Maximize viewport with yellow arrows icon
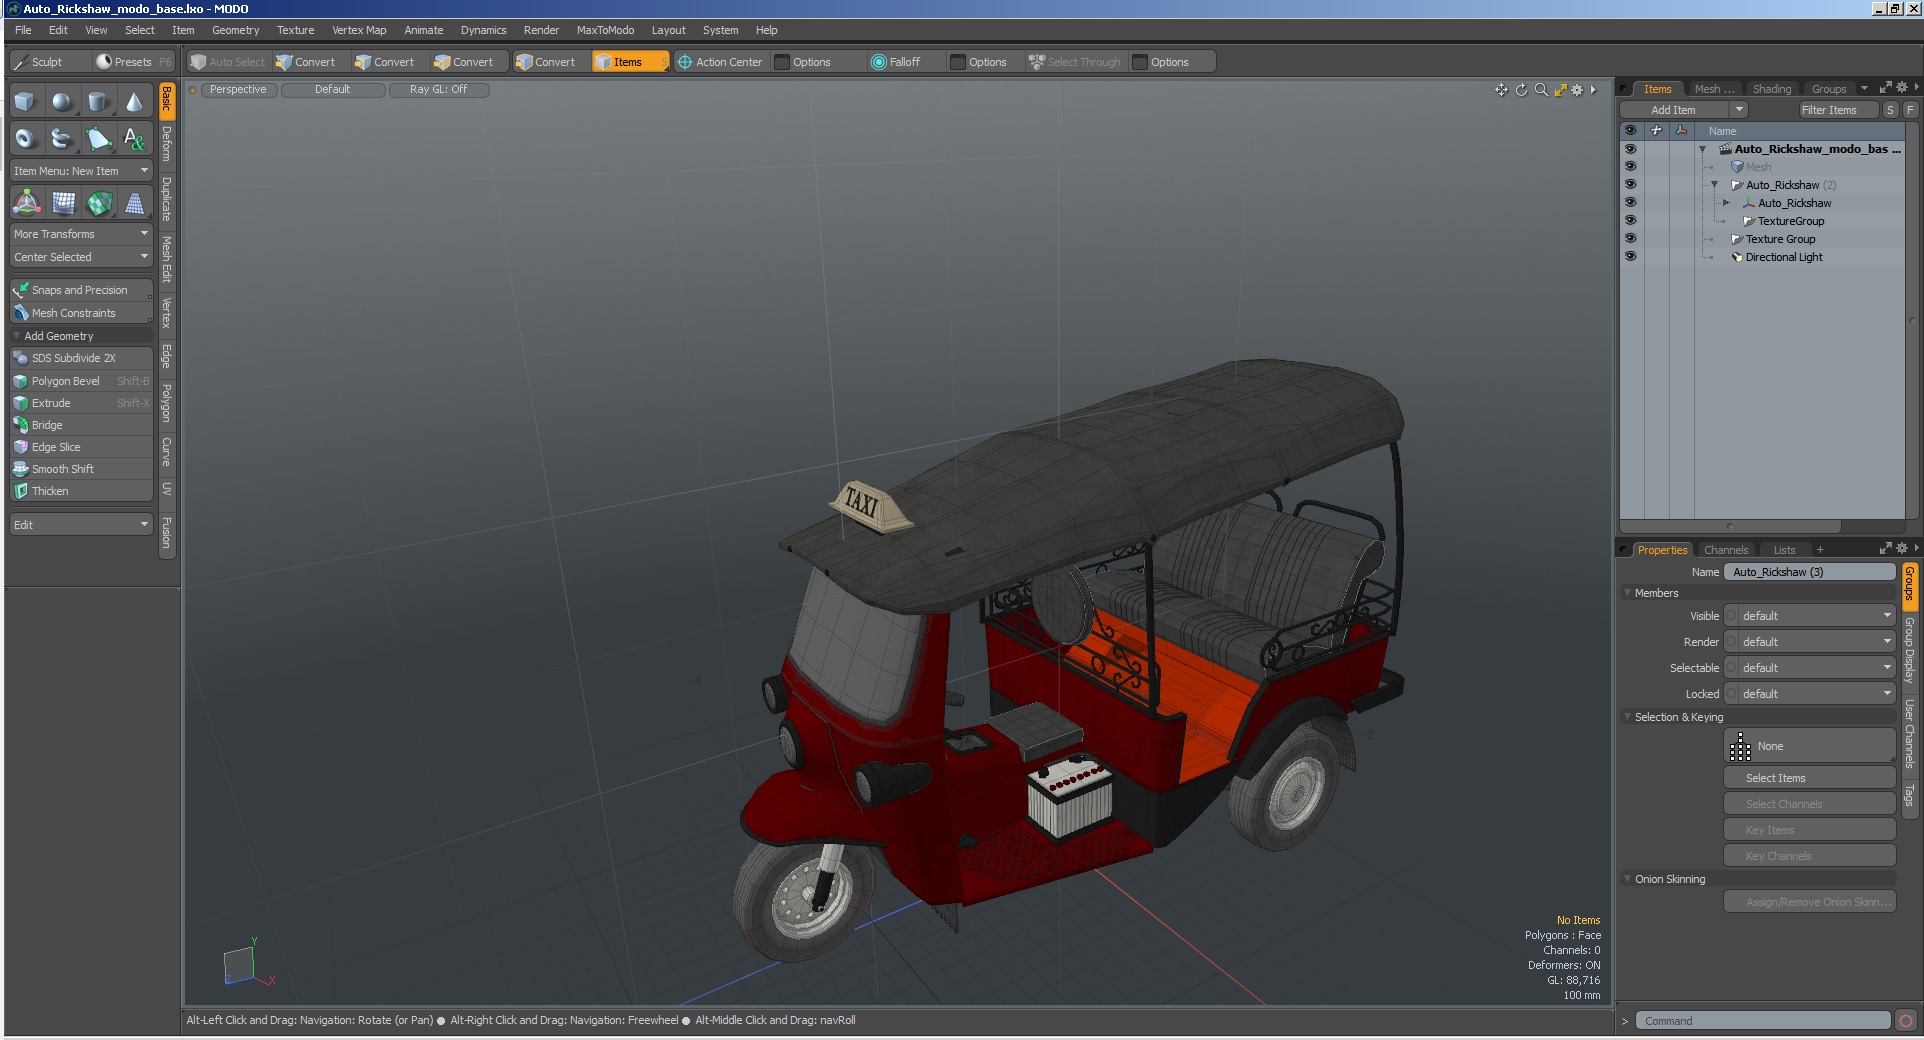 pyautogui.click(x=1560, y=90)
